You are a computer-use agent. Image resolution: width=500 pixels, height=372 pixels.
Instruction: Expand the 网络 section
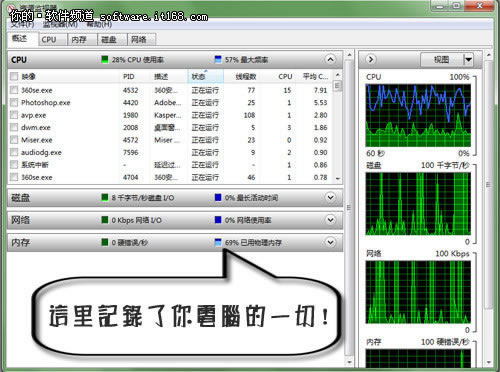coord(330,220)
